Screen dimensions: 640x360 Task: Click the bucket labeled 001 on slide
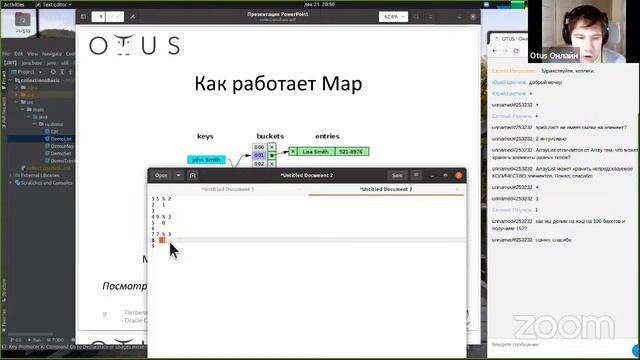[x=259, y=155]
